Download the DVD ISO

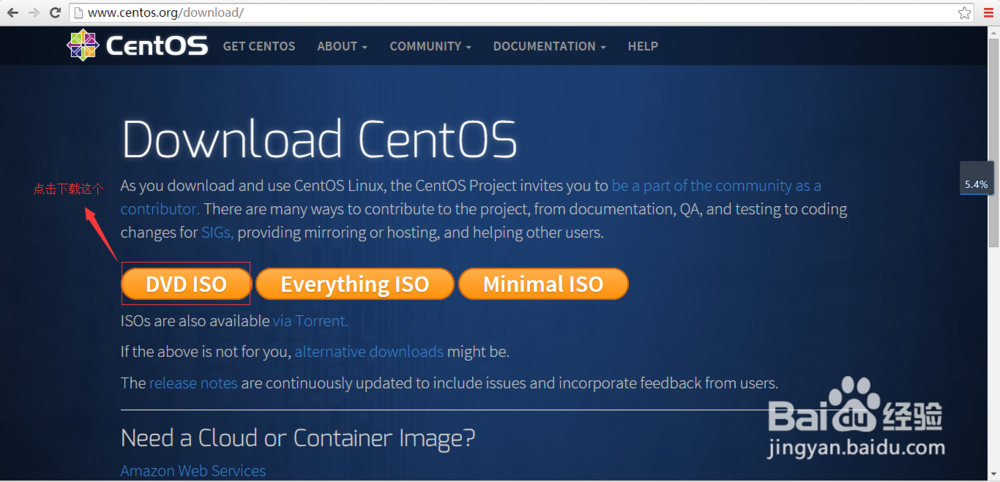pyautogui.click(x=186, y=284)
